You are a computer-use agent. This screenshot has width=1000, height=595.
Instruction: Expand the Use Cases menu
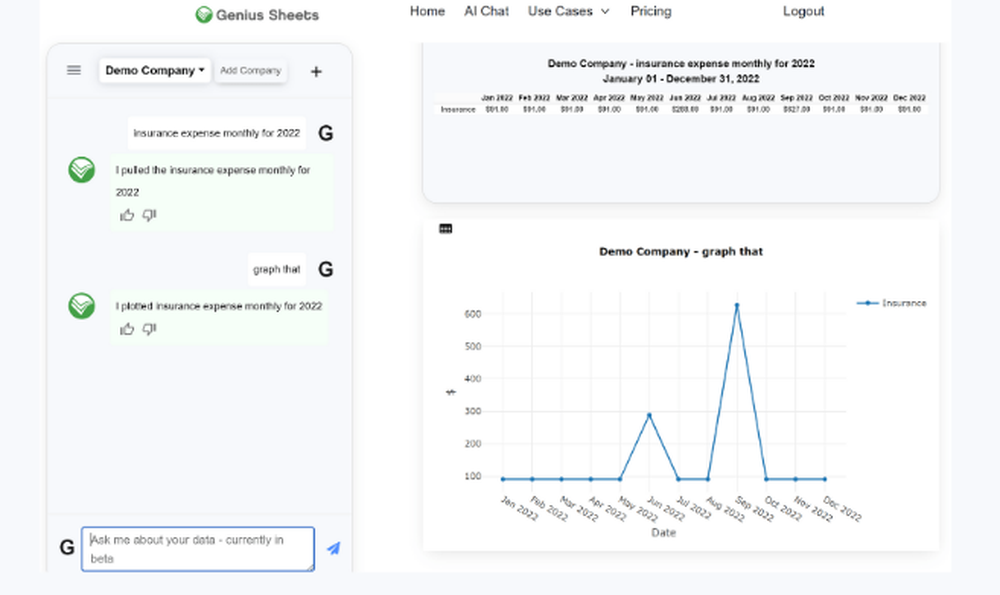pos(568,12)
